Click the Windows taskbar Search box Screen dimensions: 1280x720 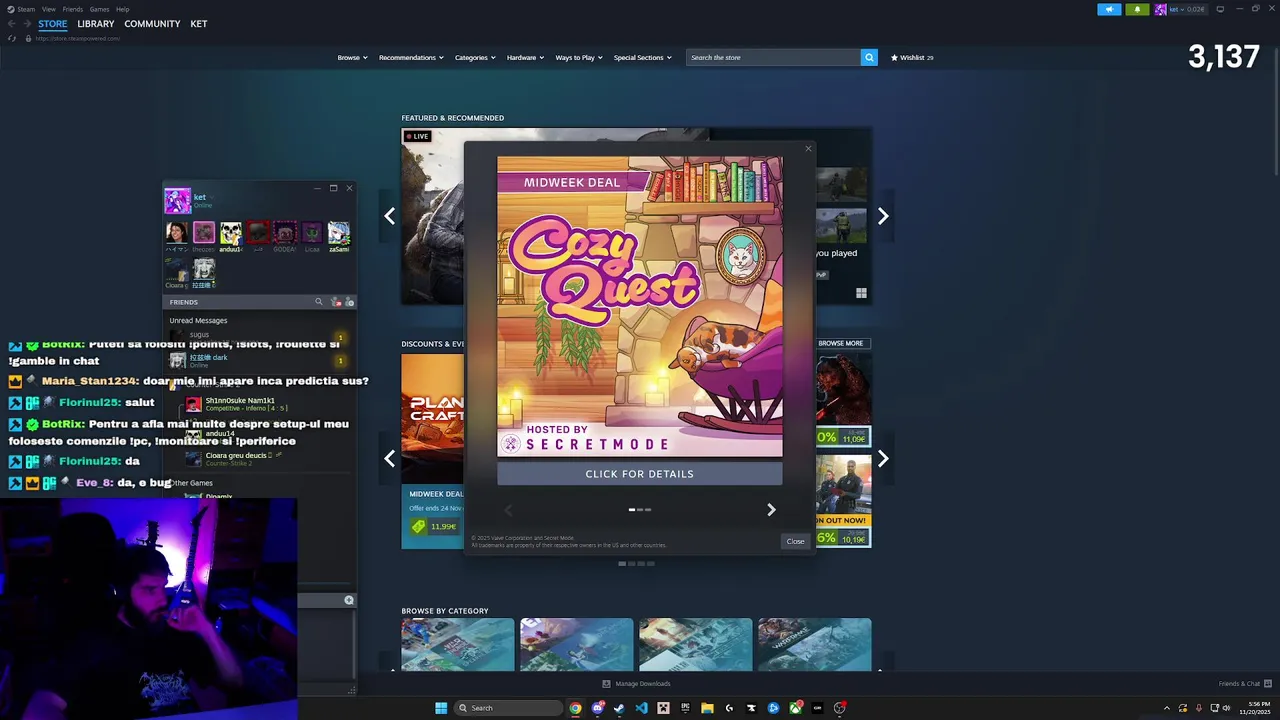pyautogui.click(x=508, y=708)
